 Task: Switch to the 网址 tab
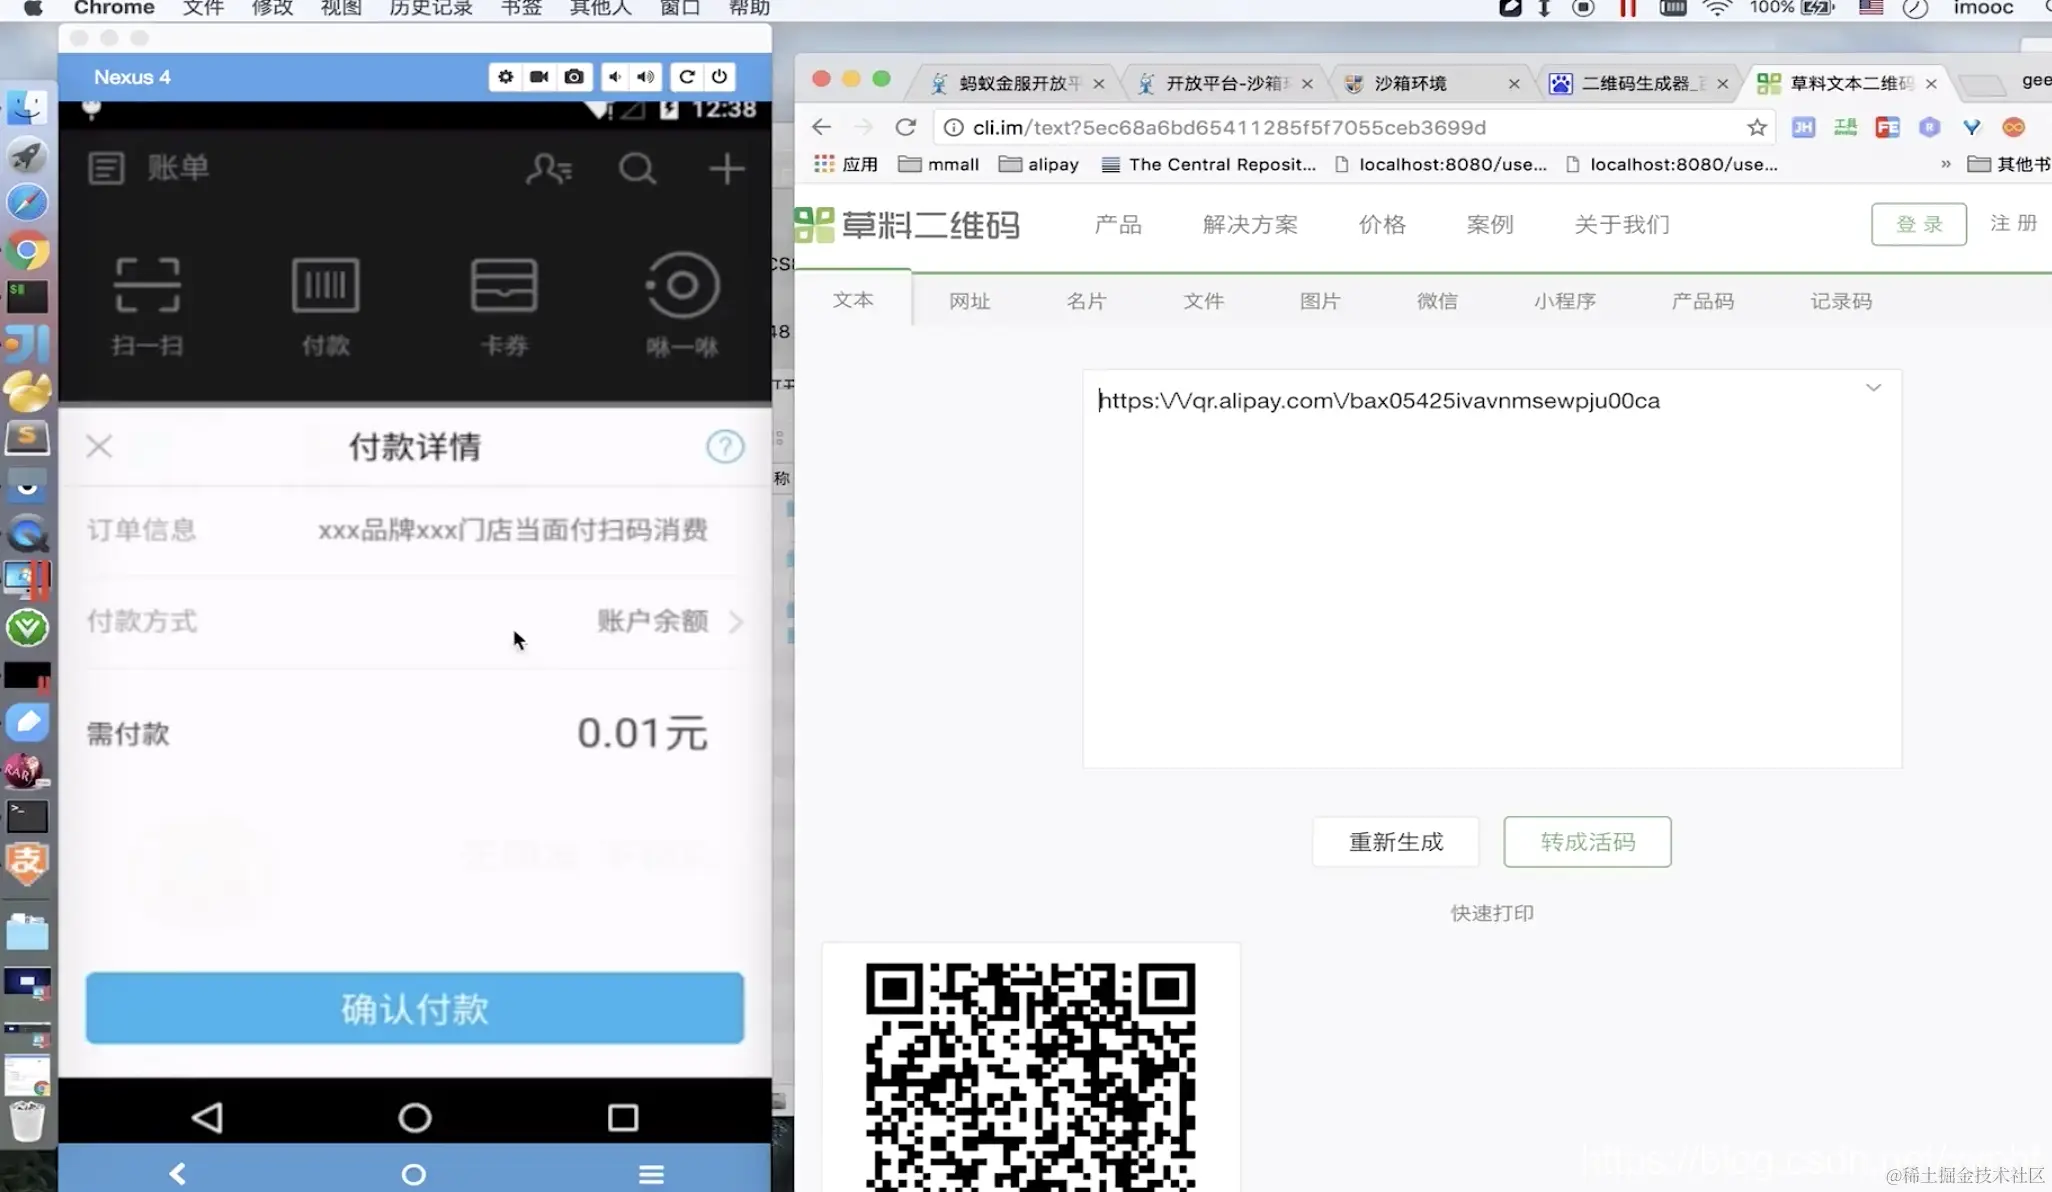[969, 301]
